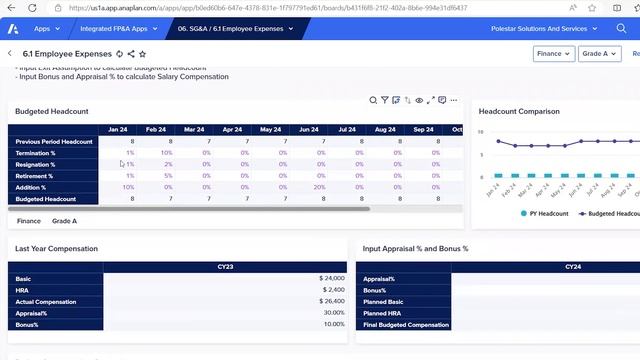The width and height of the screenshot is (640, 360).
Task: Maximize the Budgeted Headcount card
Action: point(430,100)
